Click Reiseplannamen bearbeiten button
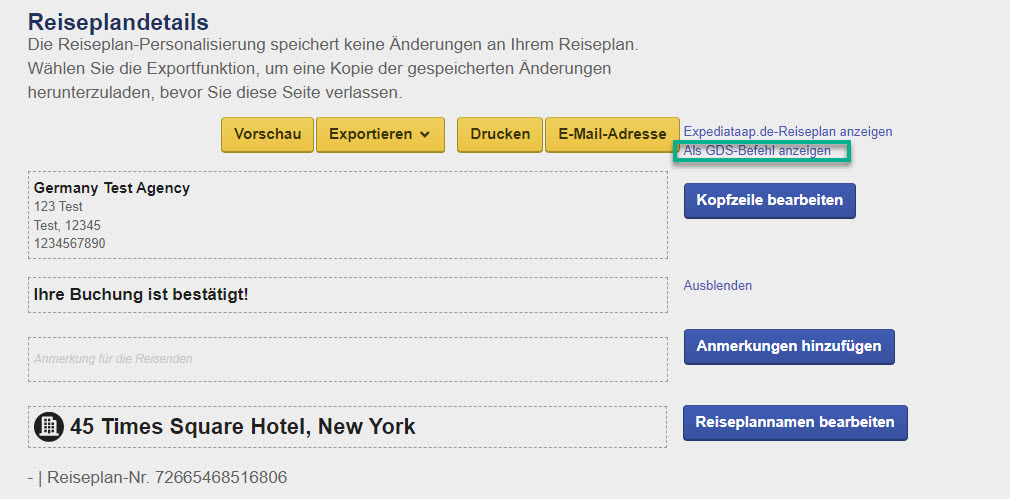This screenshot has height=499, width=1010. coord(795,422)
